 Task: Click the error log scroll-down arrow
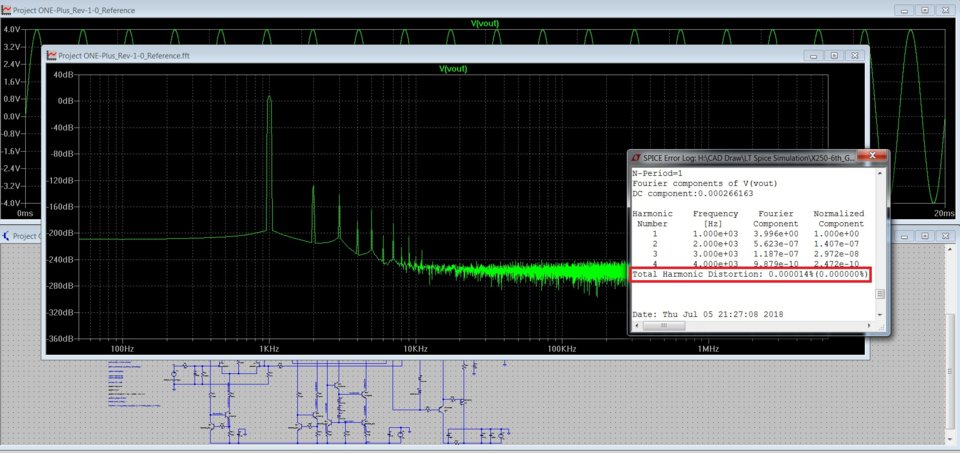[880, 314]
